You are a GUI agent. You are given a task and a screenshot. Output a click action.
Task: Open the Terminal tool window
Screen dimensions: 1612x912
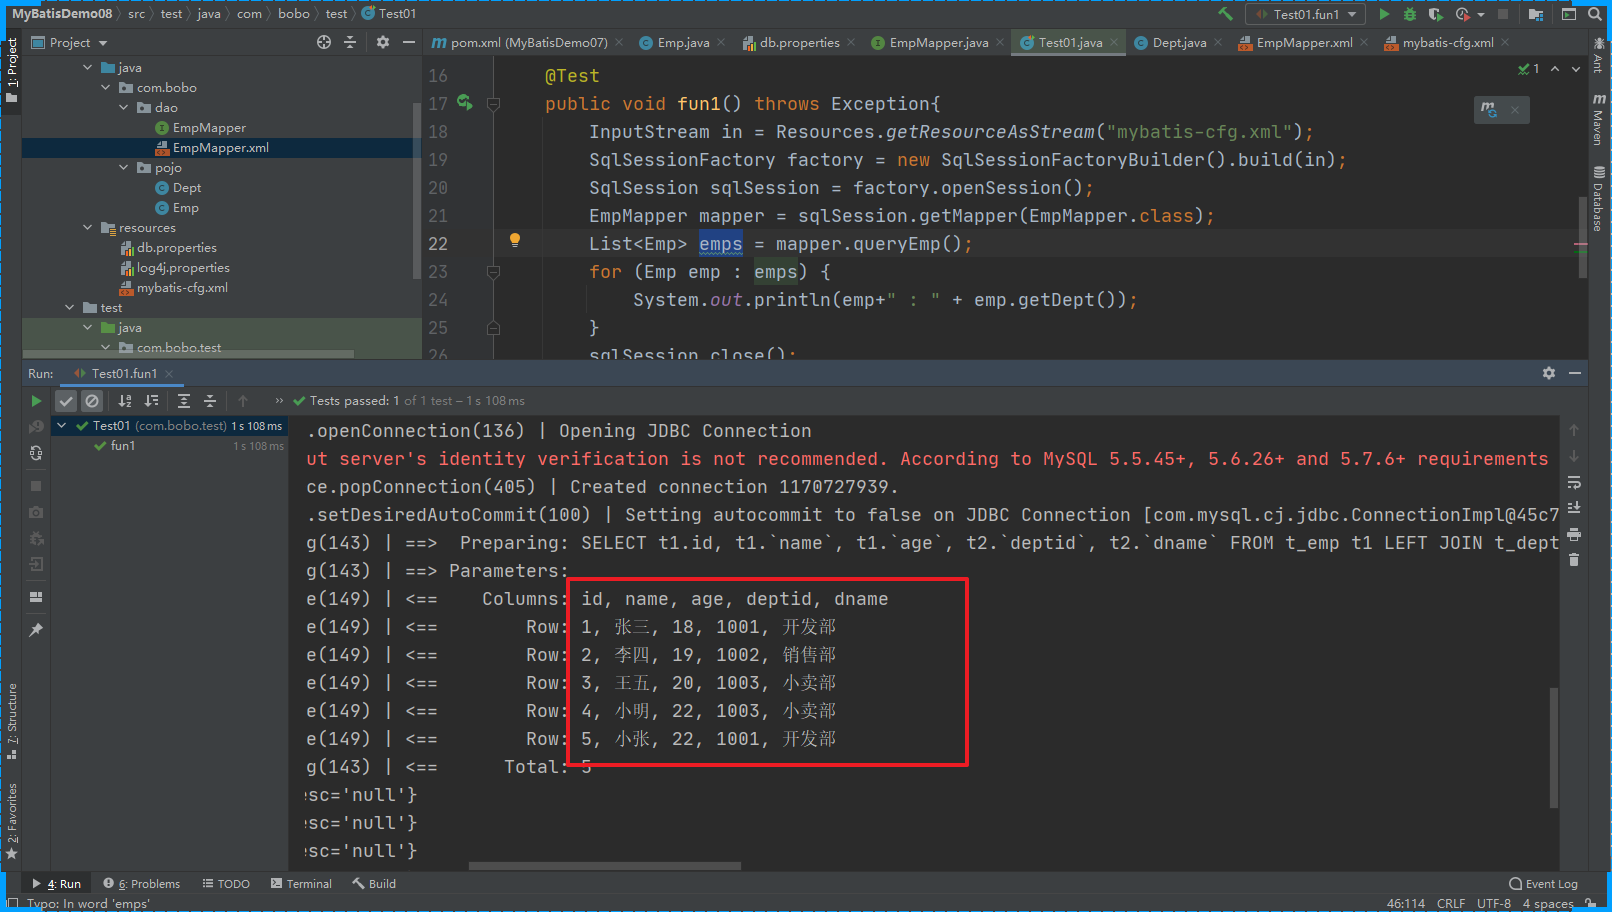(x=301, y=884)
